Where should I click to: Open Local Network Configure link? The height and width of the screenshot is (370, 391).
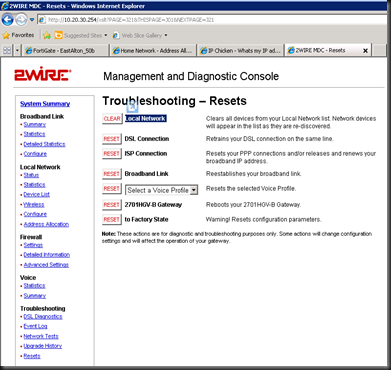[35, 214]
